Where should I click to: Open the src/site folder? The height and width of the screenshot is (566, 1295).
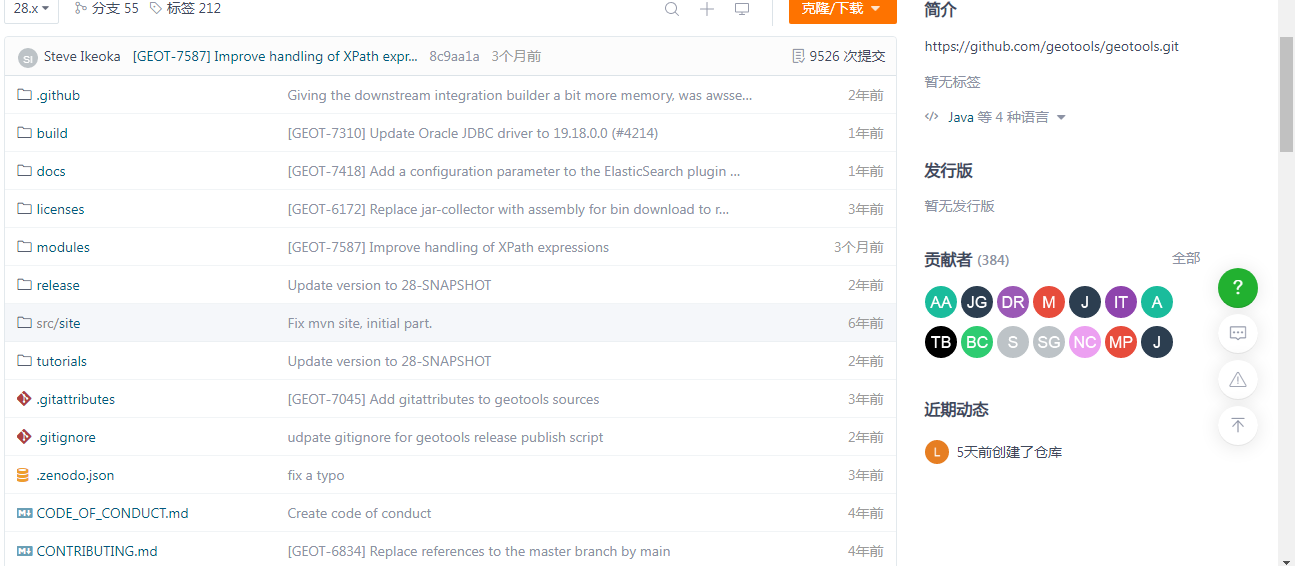coord(58,323)
